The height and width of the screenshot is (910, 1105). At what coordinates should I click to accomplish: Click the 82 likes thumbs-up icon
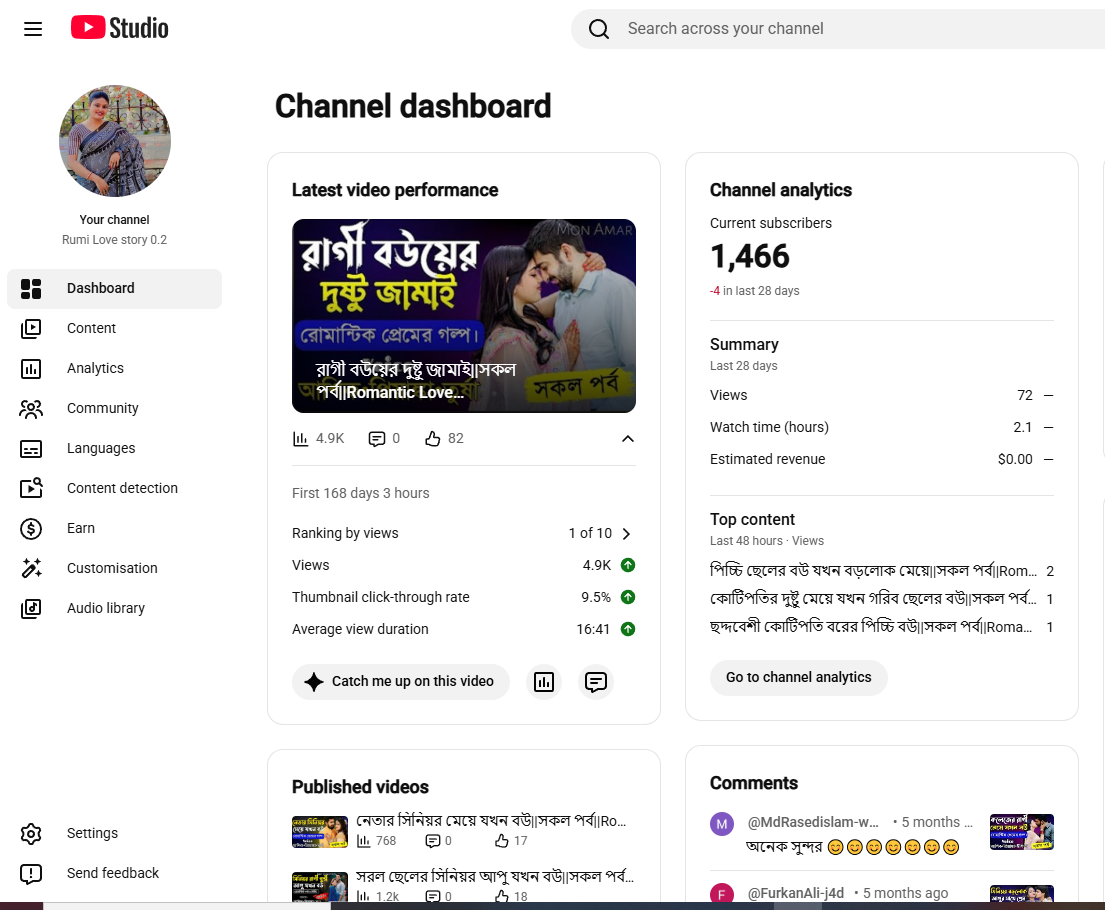pyautogui.click(x=433, y=439)
